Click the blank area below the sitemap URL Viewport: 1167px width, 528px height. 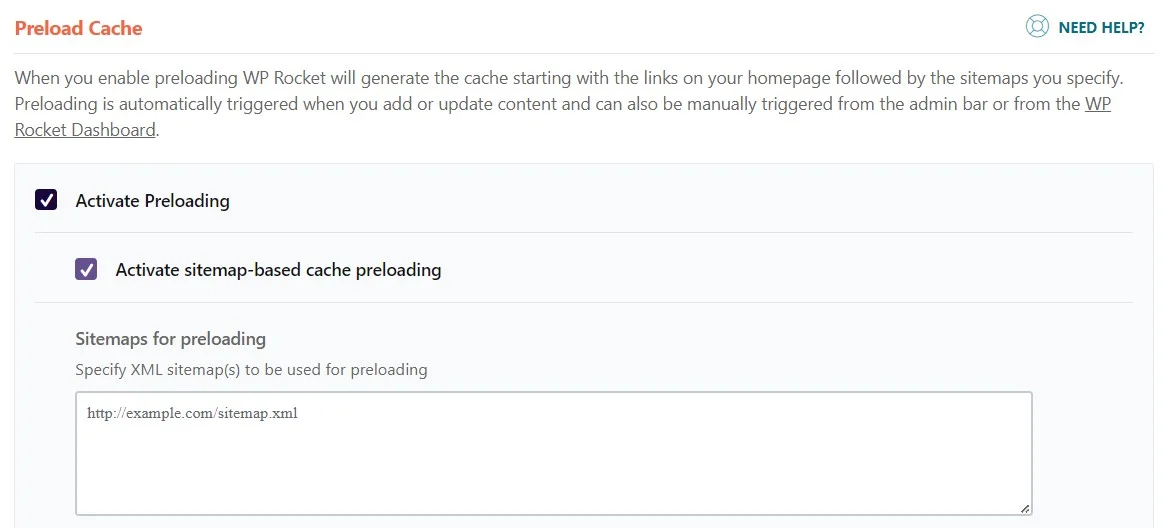pyautogui.click(x=554, y=469)
